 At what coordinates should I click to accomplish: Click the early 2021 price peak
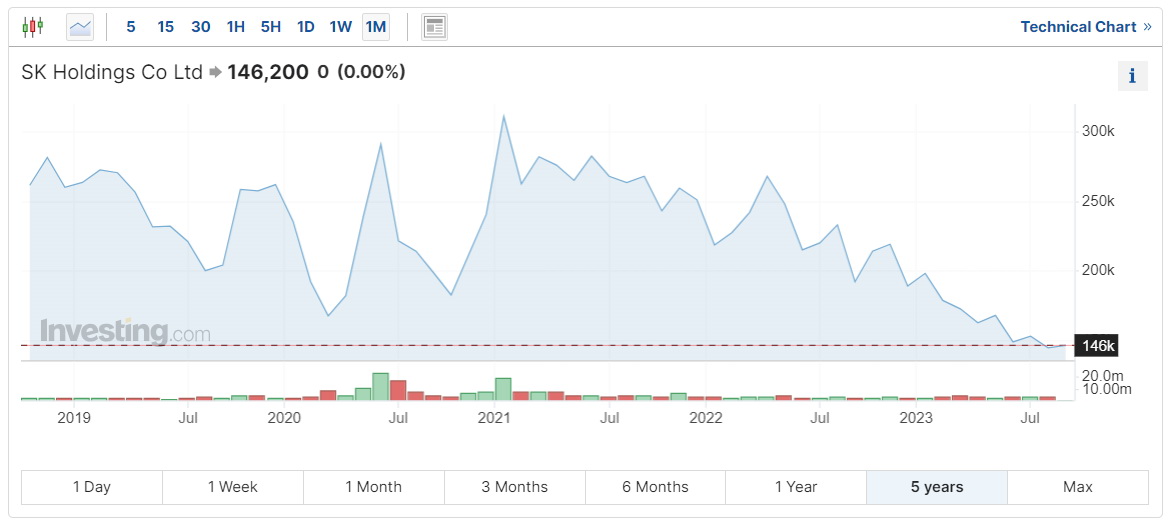[504, 116]
